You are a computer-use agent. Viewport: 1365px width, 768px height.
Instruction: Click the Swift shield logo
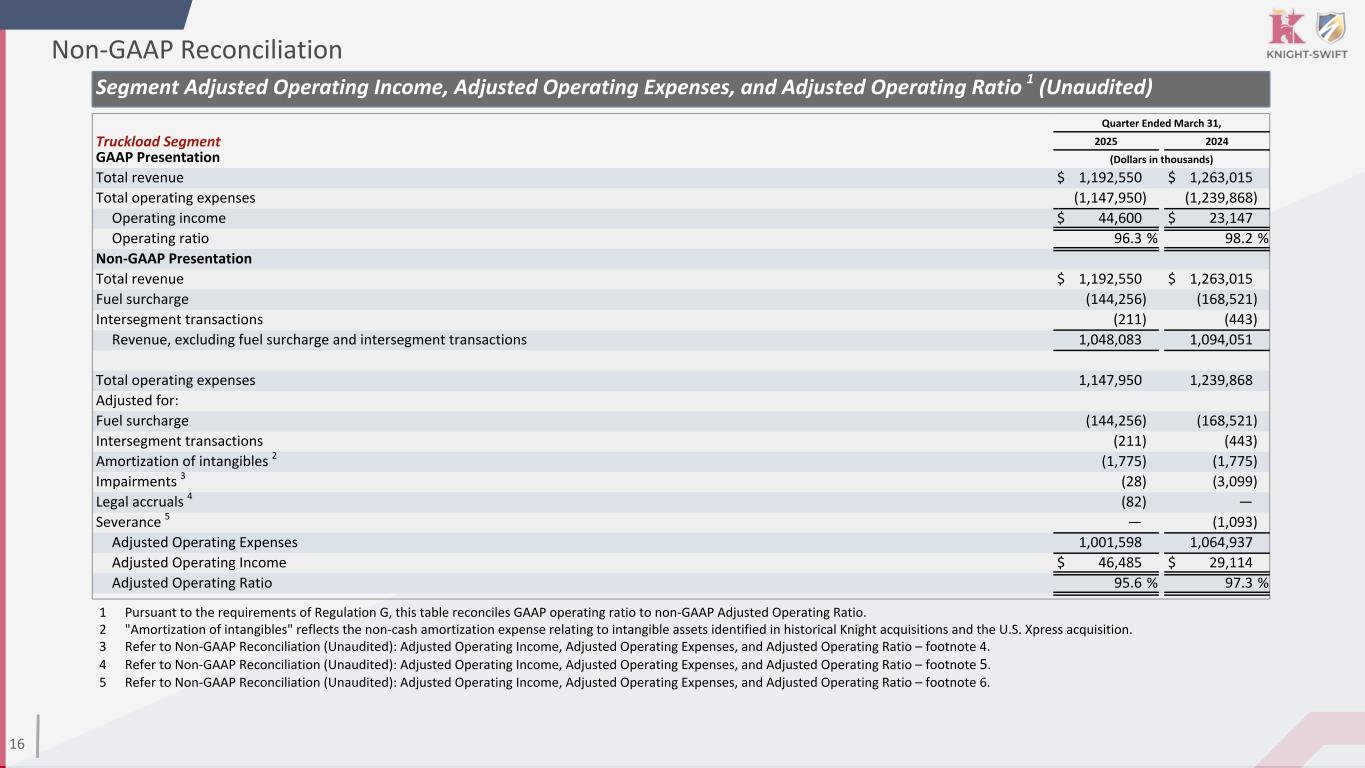pos(1328,27)
